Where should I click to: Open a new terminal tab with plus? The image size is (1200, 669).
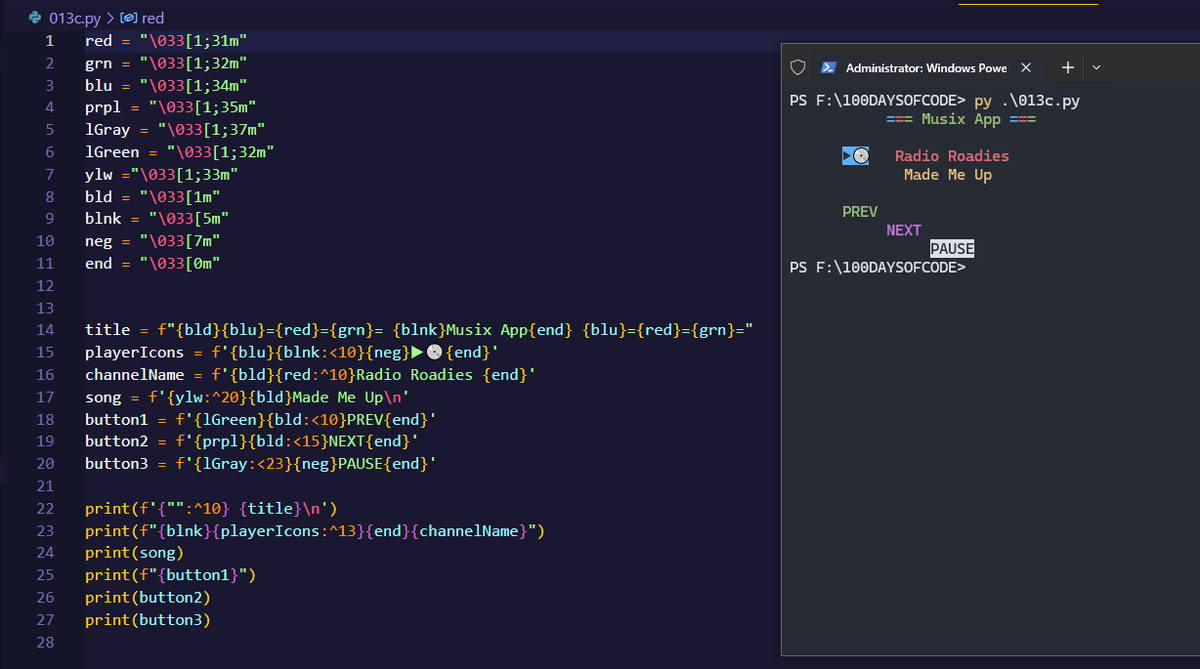(x=1067, y=68)
